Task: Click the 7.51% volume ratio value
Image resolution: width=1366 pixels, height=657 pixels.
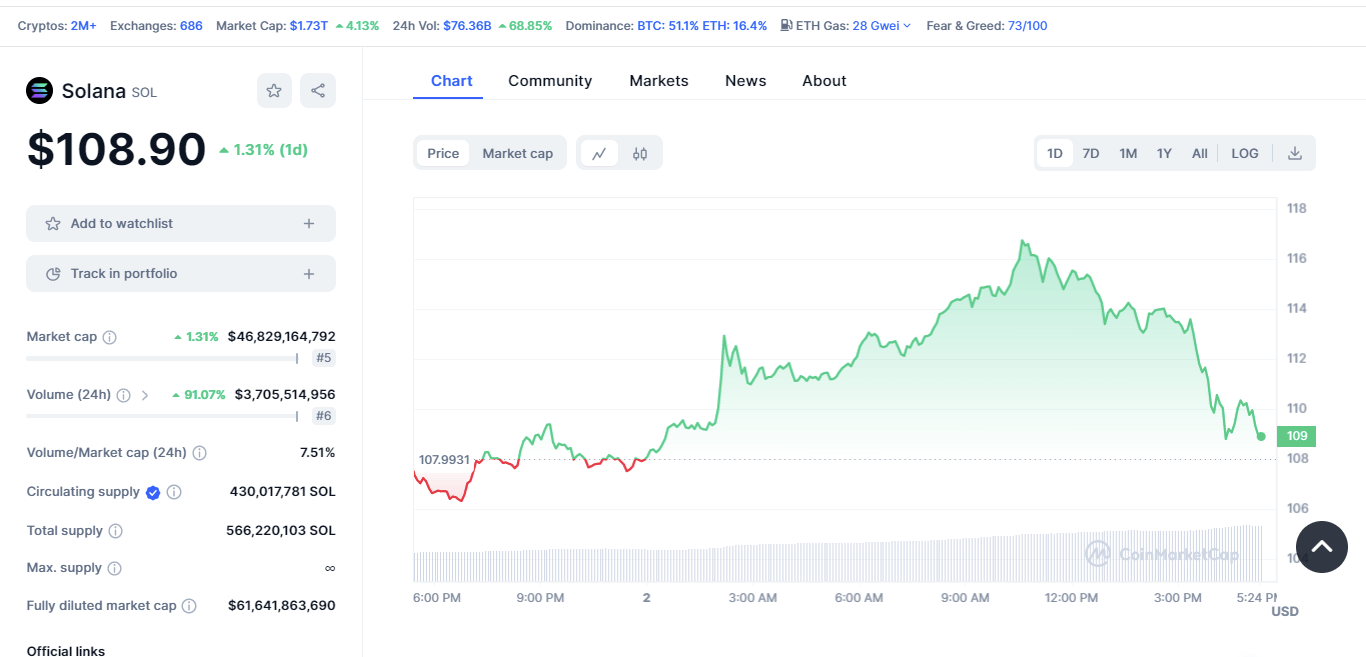Action: pyautogui.click(x=318, y=453)
